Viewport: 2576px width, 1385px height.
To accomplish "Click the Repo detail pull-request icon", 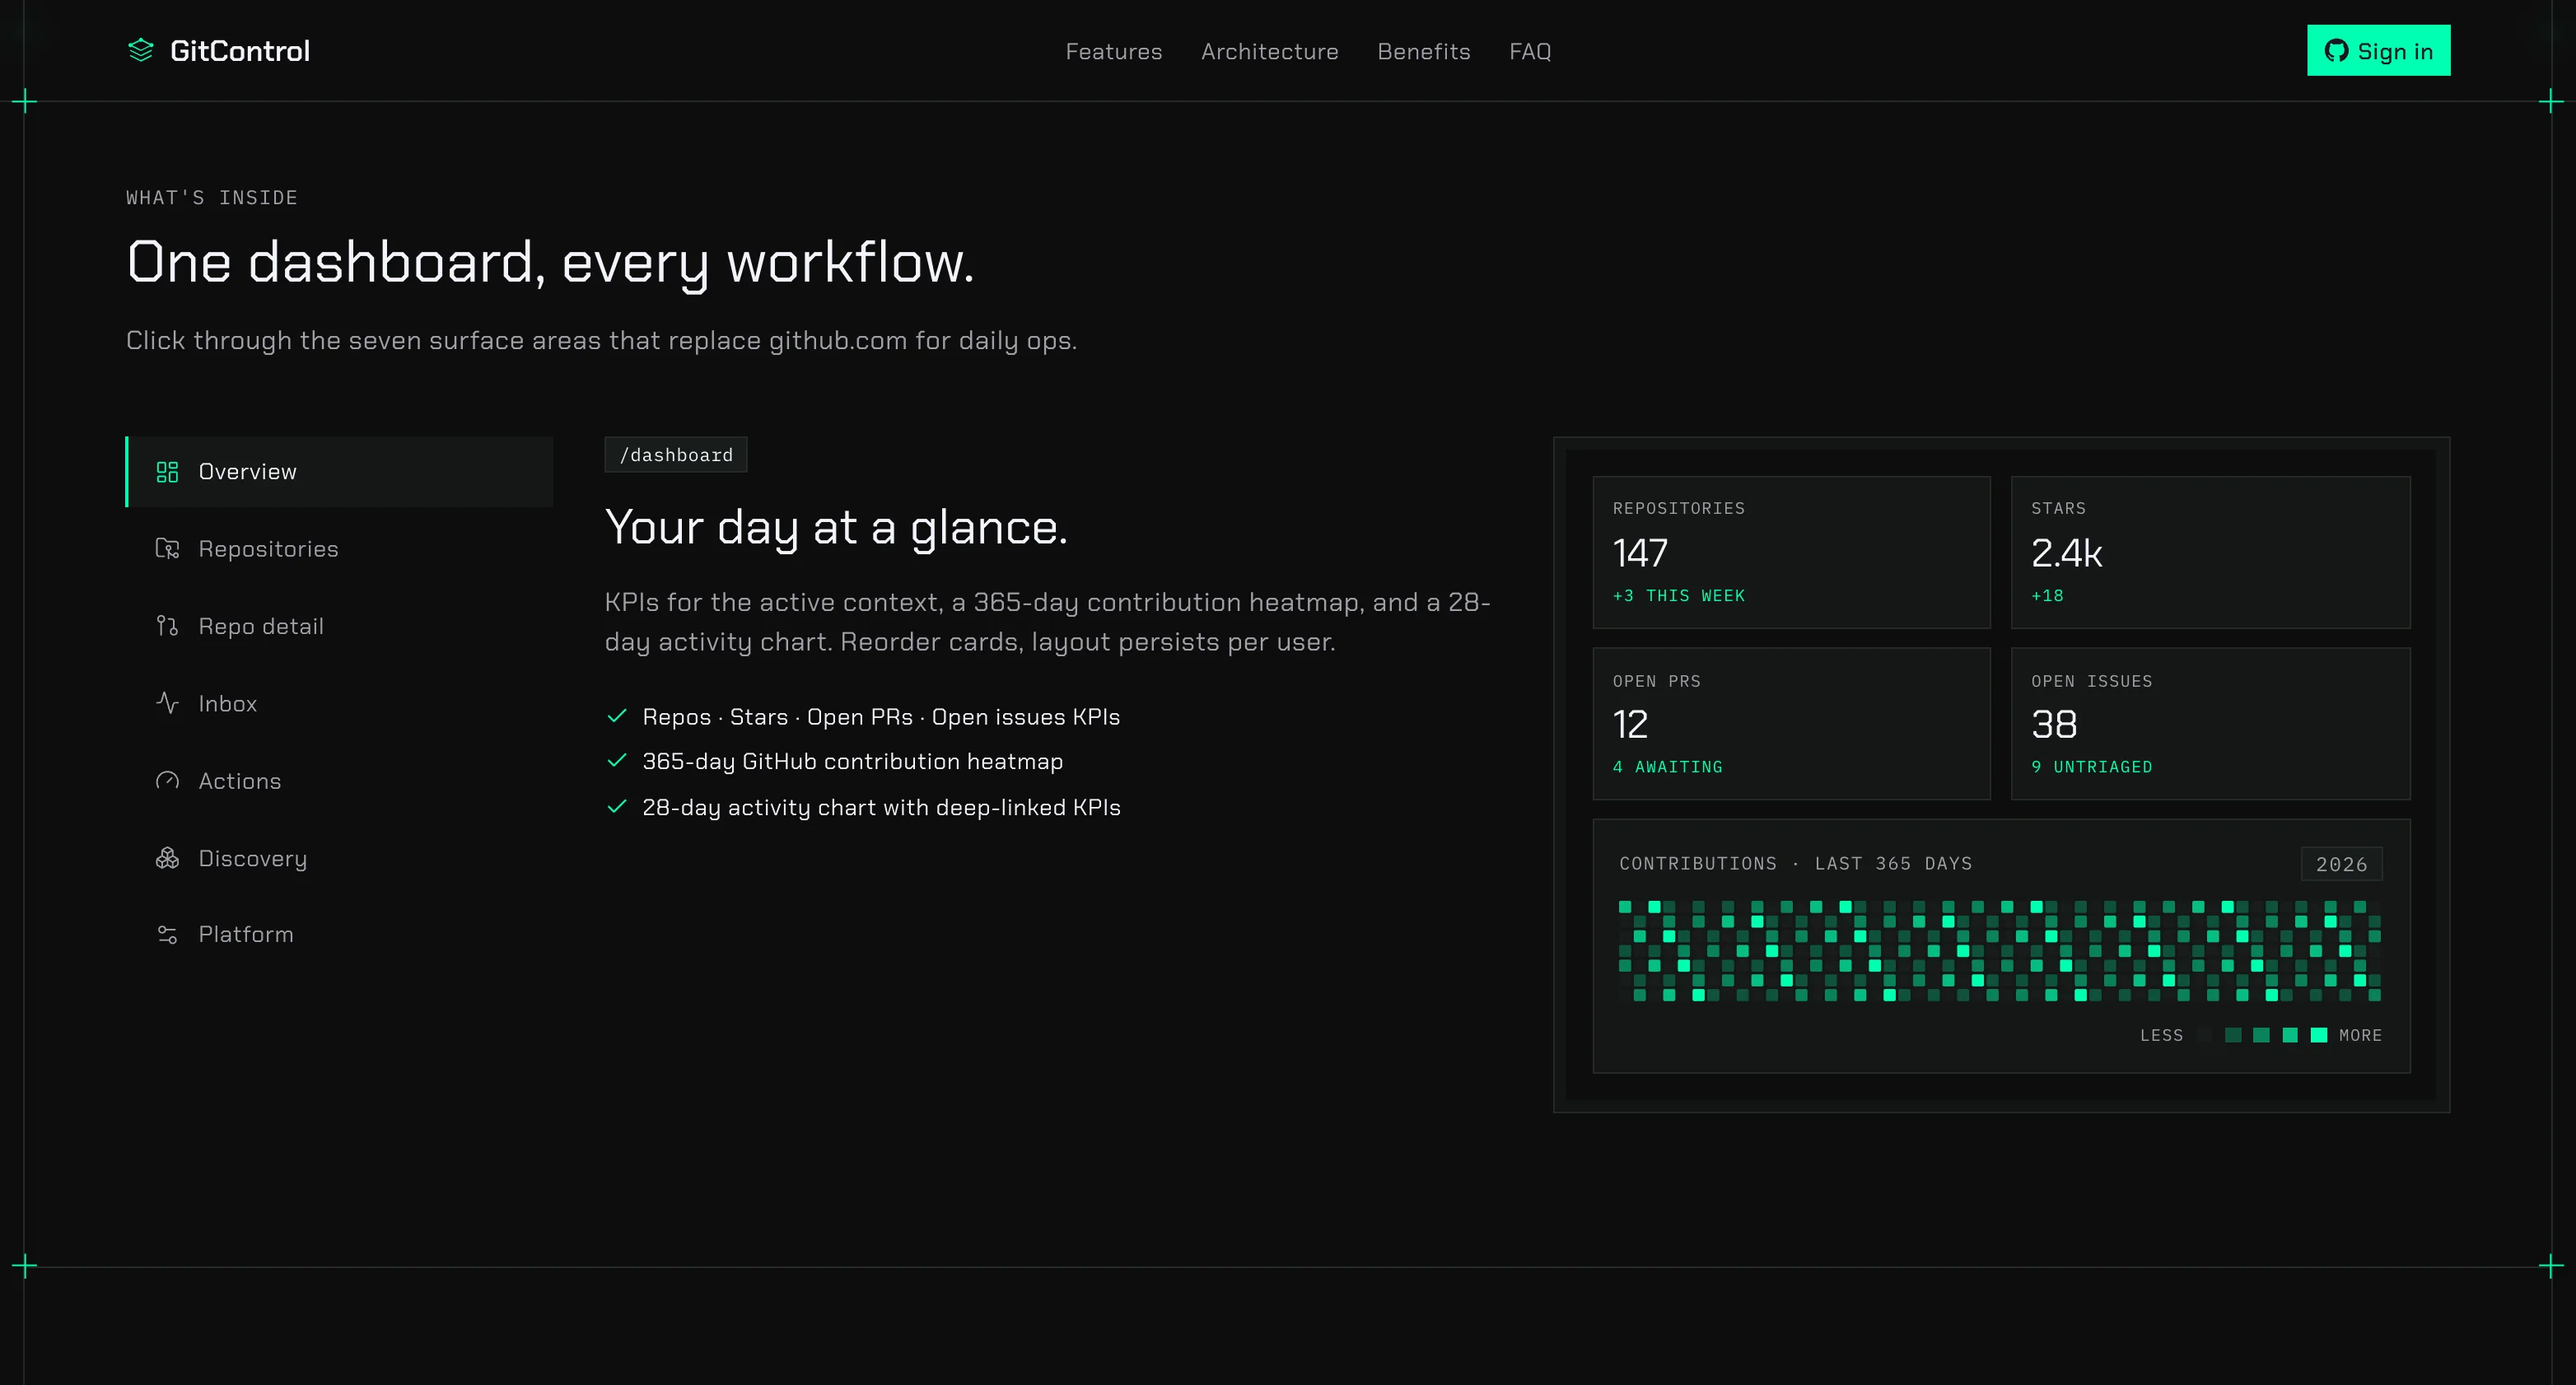I will [167, 626].
